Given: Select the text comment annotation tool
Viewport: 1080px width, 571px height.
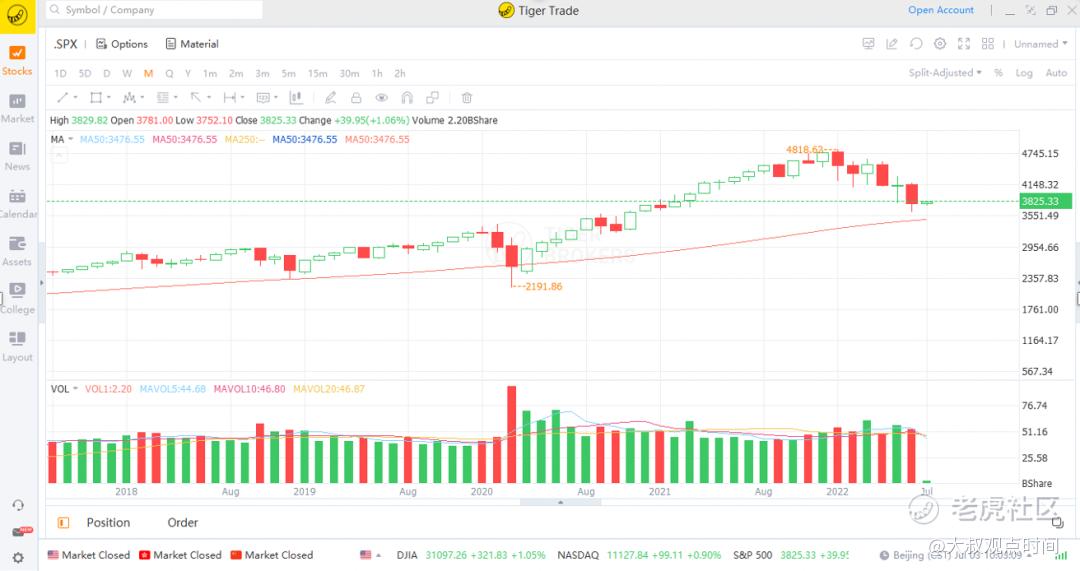Looking at the screenshot, I should coord(263,98).
